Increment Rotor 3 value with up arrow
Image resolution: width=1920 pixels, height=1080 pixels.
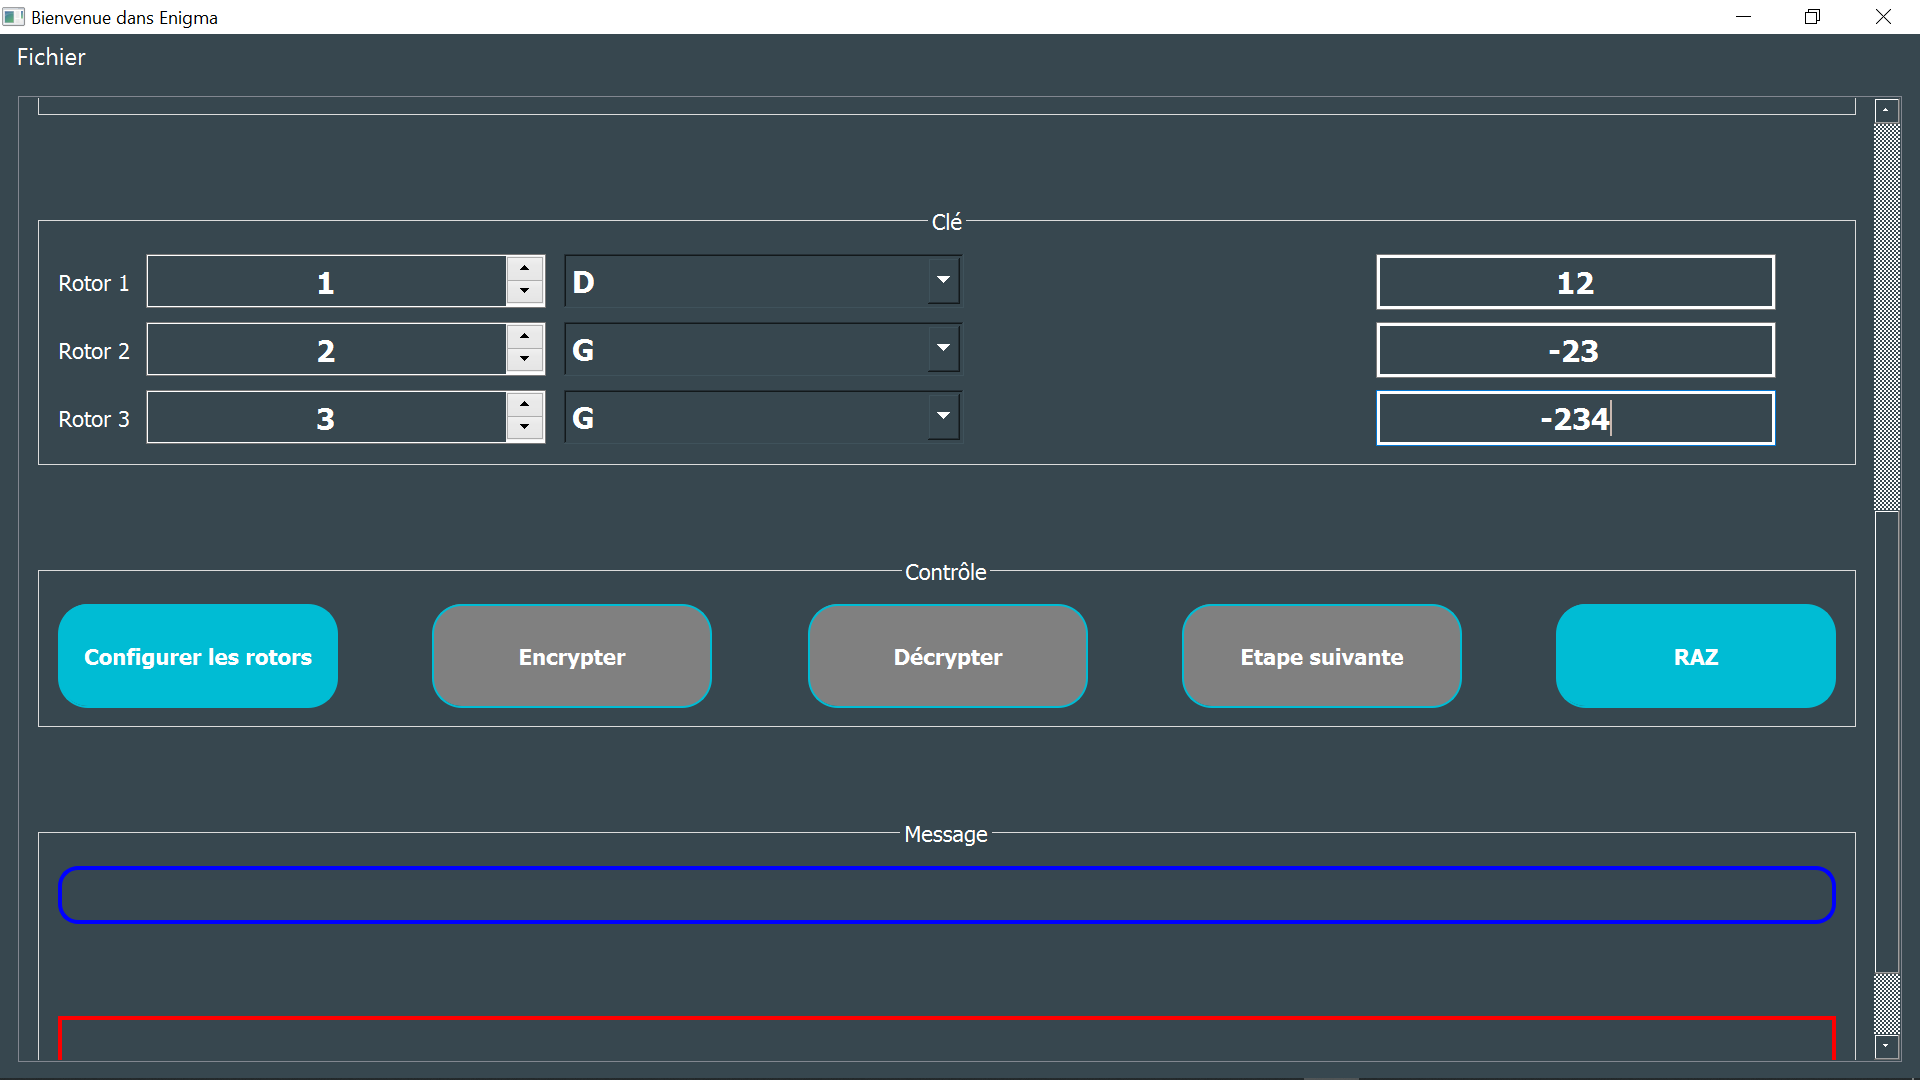click(x=525, y=404)
